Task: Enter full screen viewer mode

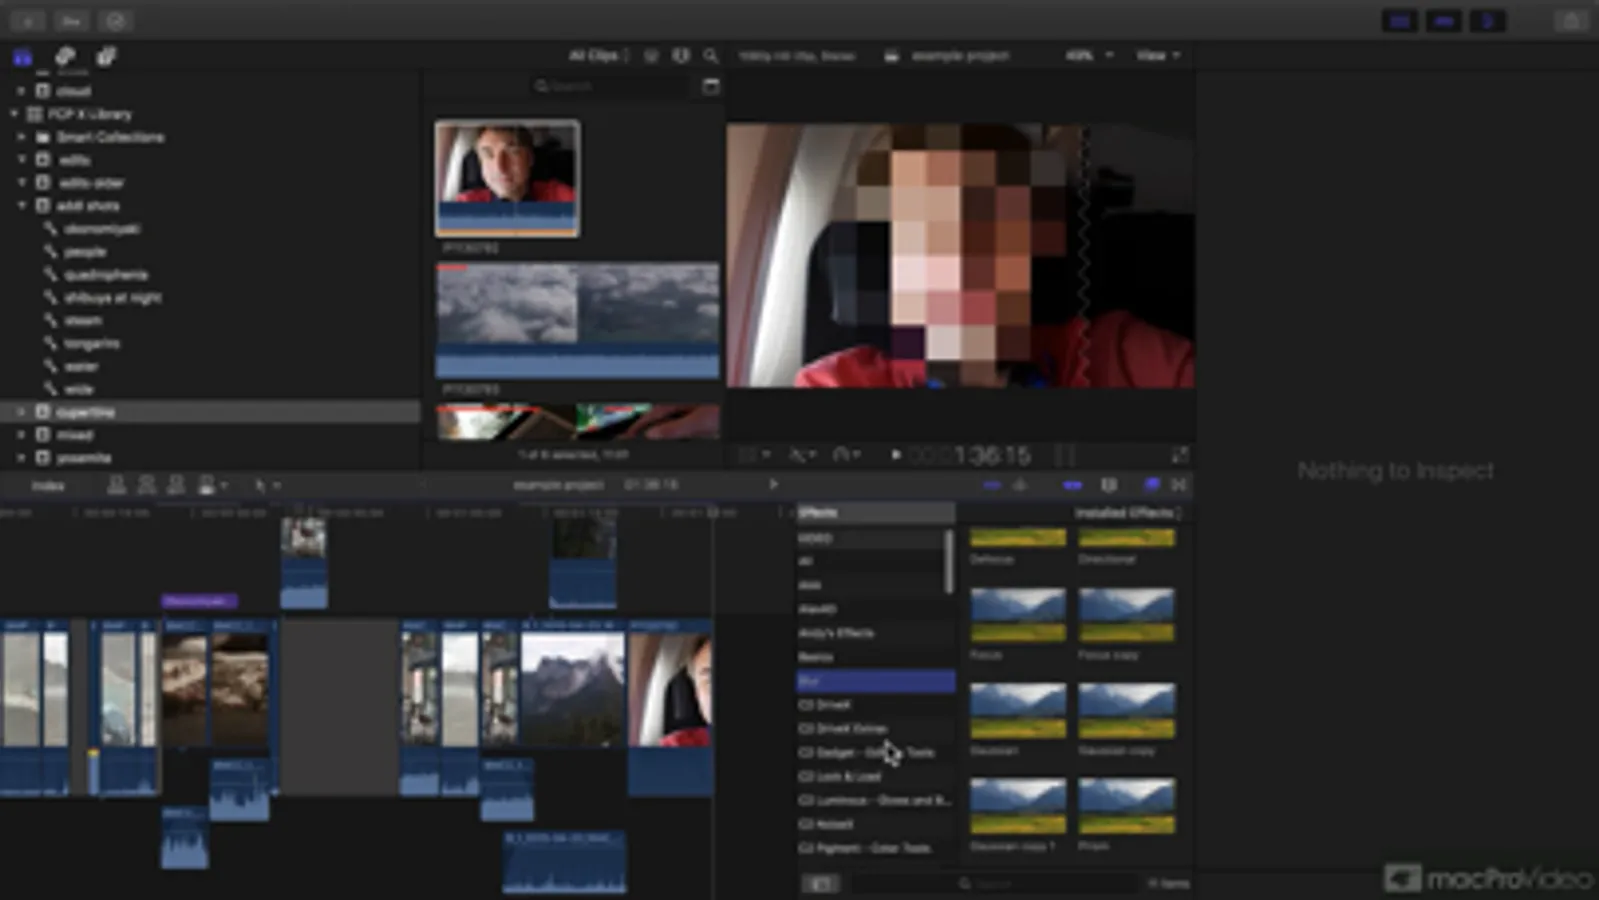Action: click(1180, 455)
